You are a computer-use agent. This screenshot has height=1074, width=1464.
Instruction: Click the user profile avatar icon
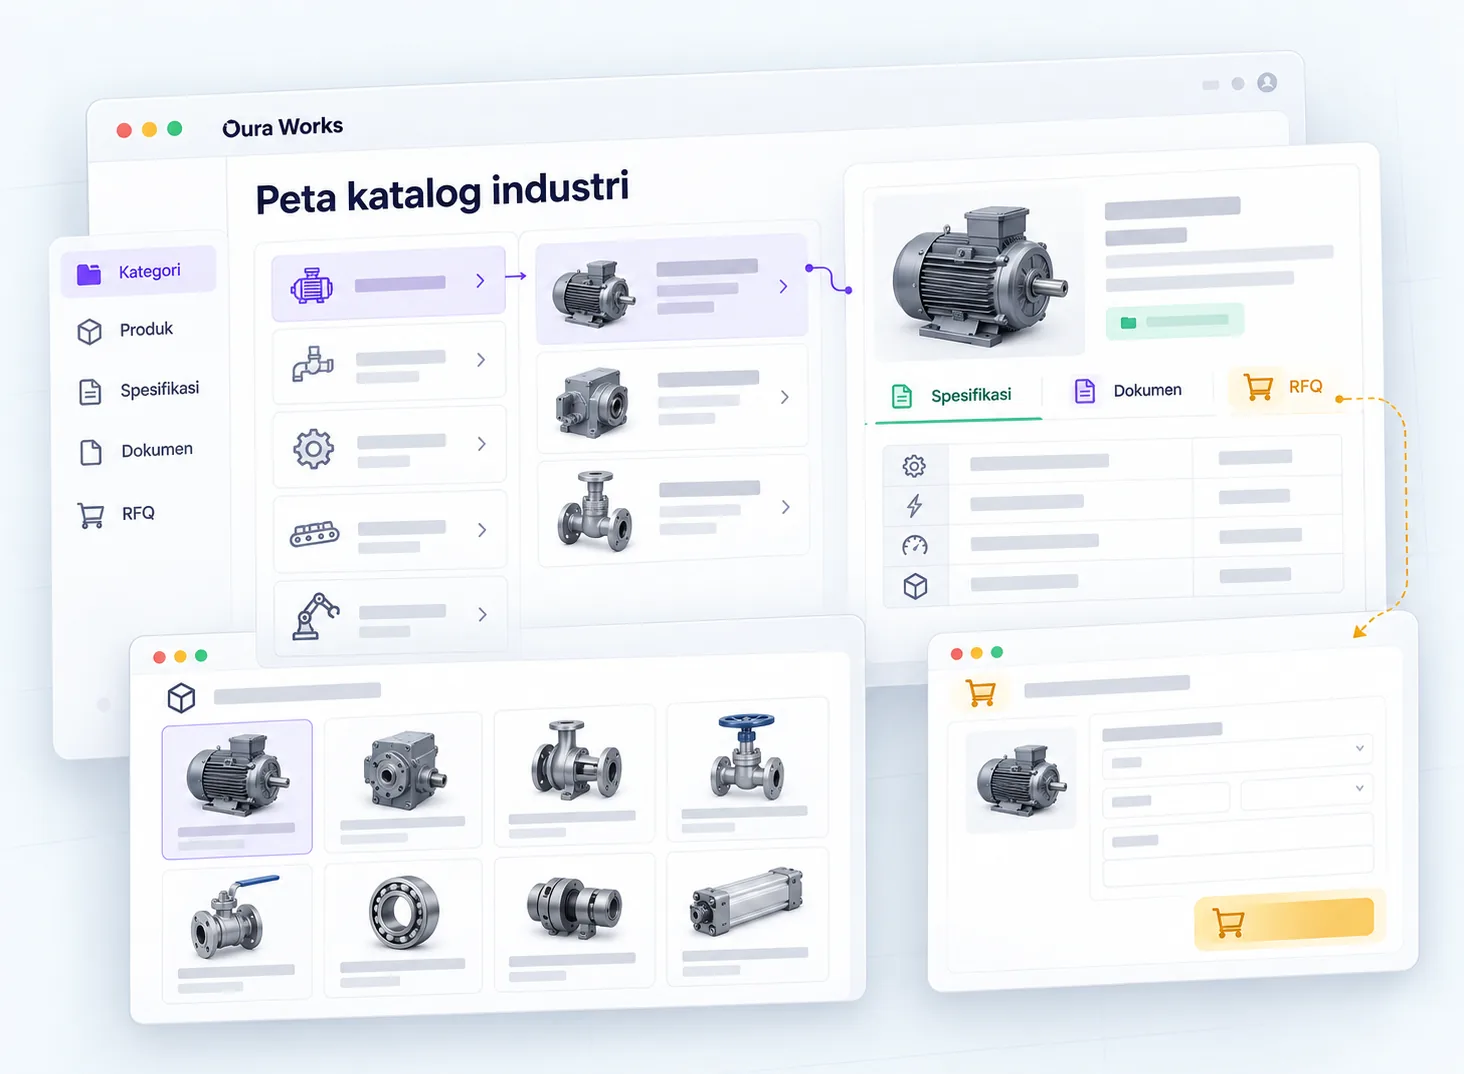pyautogui.click(x=1267, y=82)
